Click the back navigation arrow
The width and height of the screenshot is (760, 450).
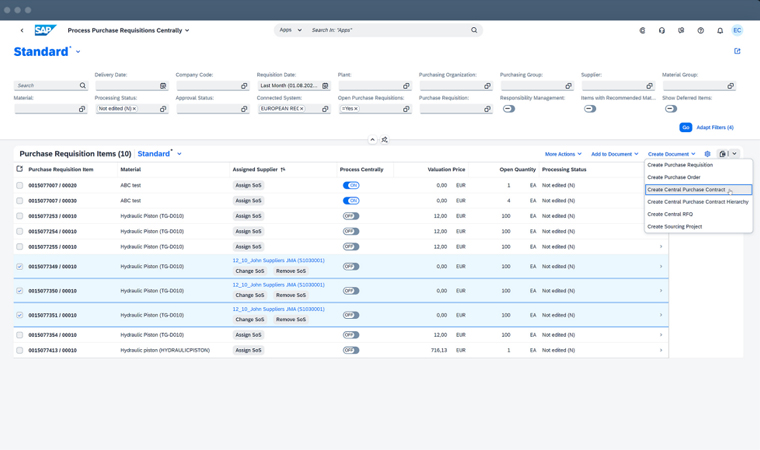coord(22,30)
